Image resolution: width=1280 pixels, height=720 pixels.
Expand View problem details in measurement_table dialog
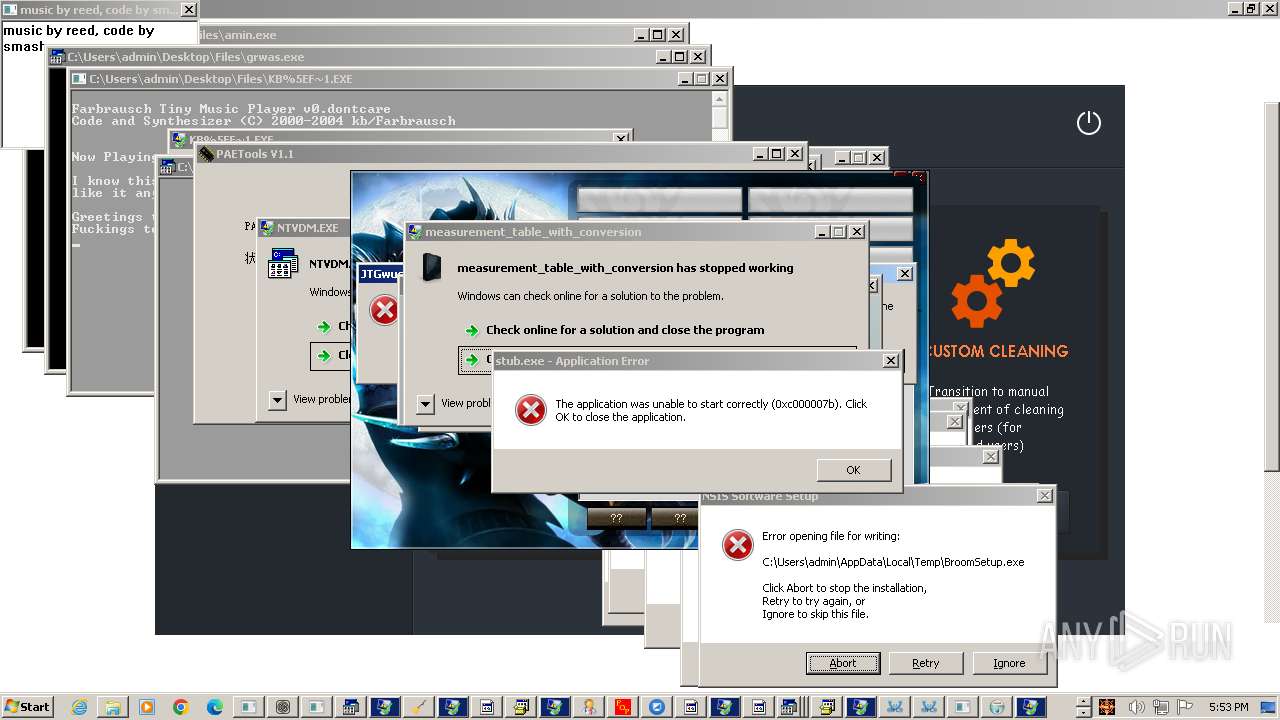coord(425,404)
